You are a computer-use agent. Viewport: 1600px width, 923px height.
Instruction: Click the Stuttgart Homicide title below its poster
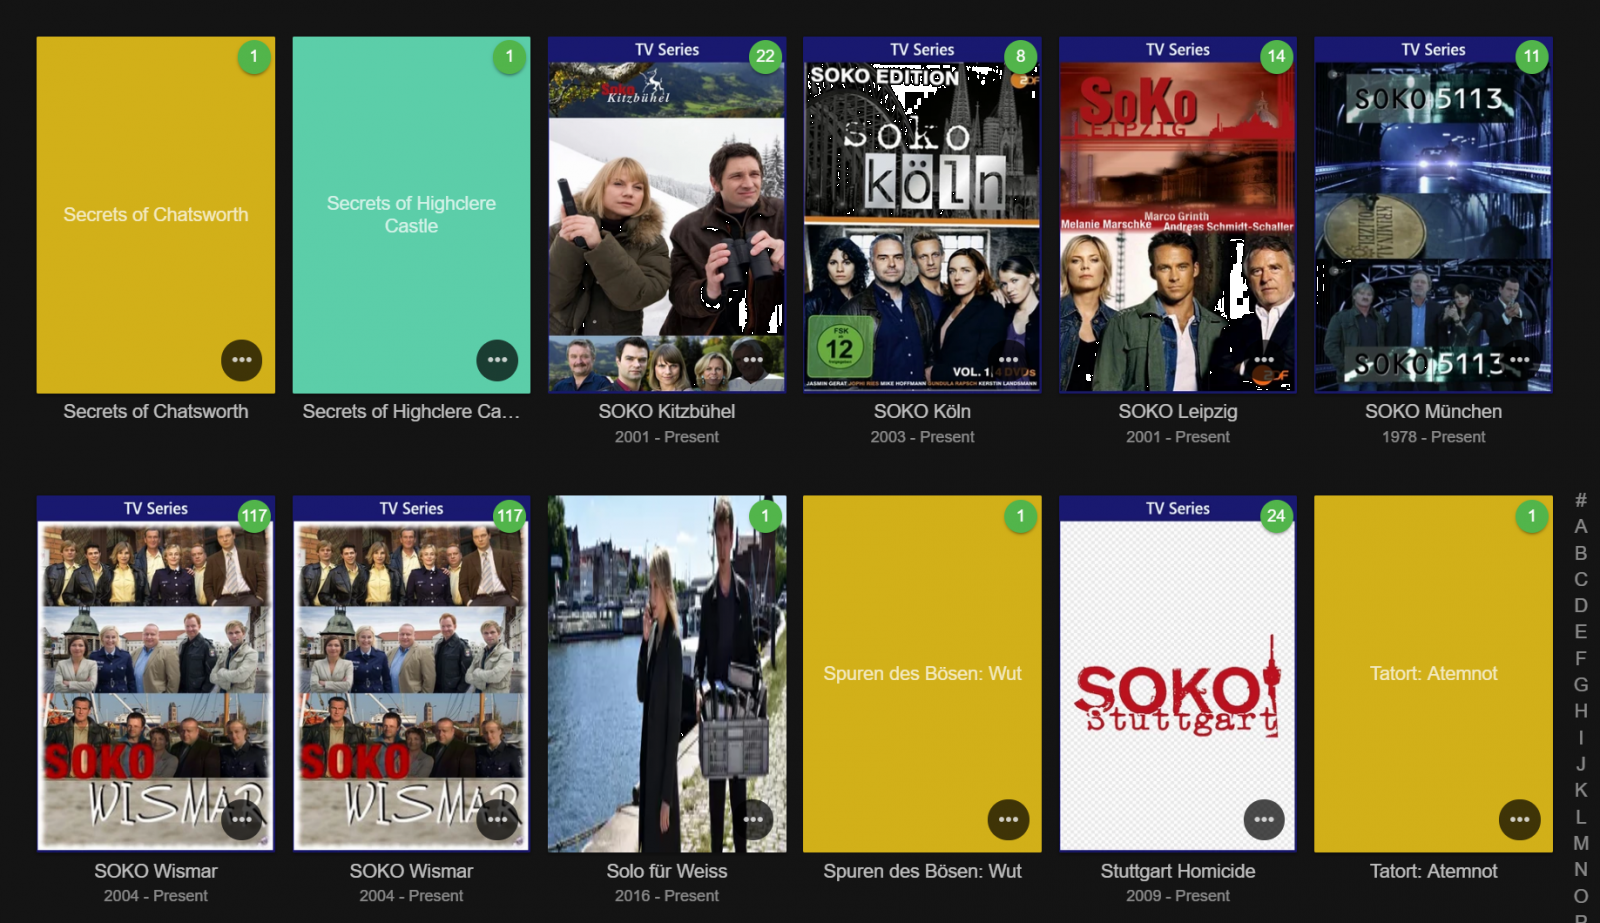click(1178, 871)
